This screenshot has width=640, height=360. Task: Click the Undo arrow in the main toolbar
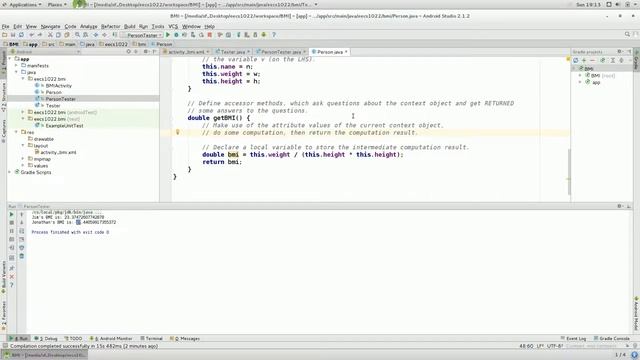click(x=31, y=35)
